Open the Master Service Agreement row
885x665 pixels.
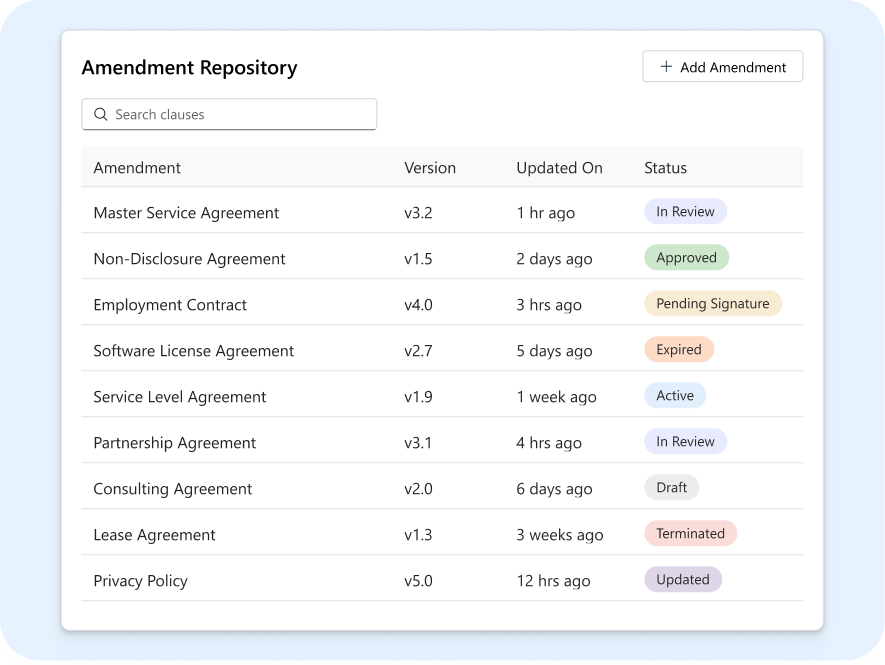442,210
